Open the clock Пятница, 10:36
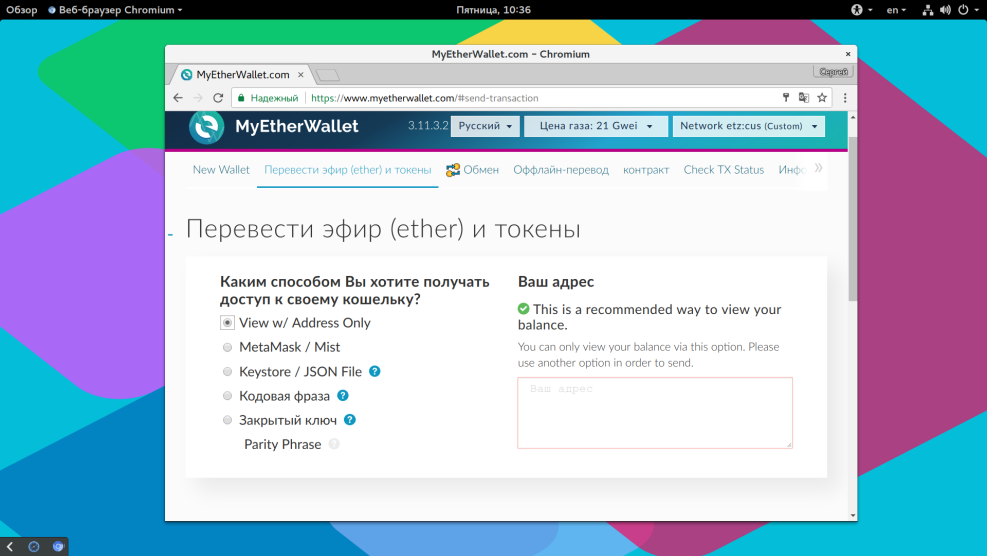This screenshot has width=987, height=556. click(494, 9)
